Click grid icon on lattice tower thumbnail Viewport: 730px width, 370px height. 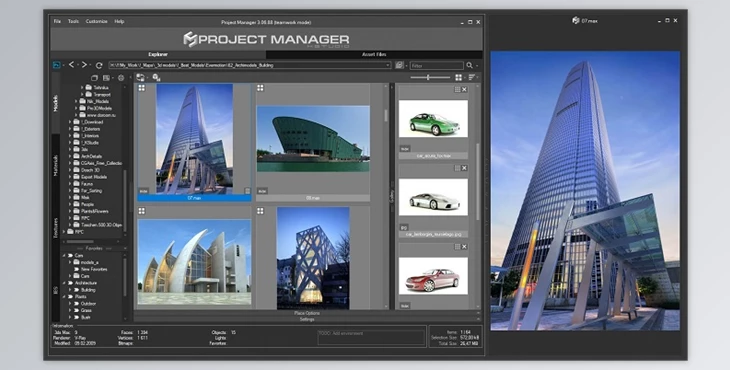pos(260,211)
